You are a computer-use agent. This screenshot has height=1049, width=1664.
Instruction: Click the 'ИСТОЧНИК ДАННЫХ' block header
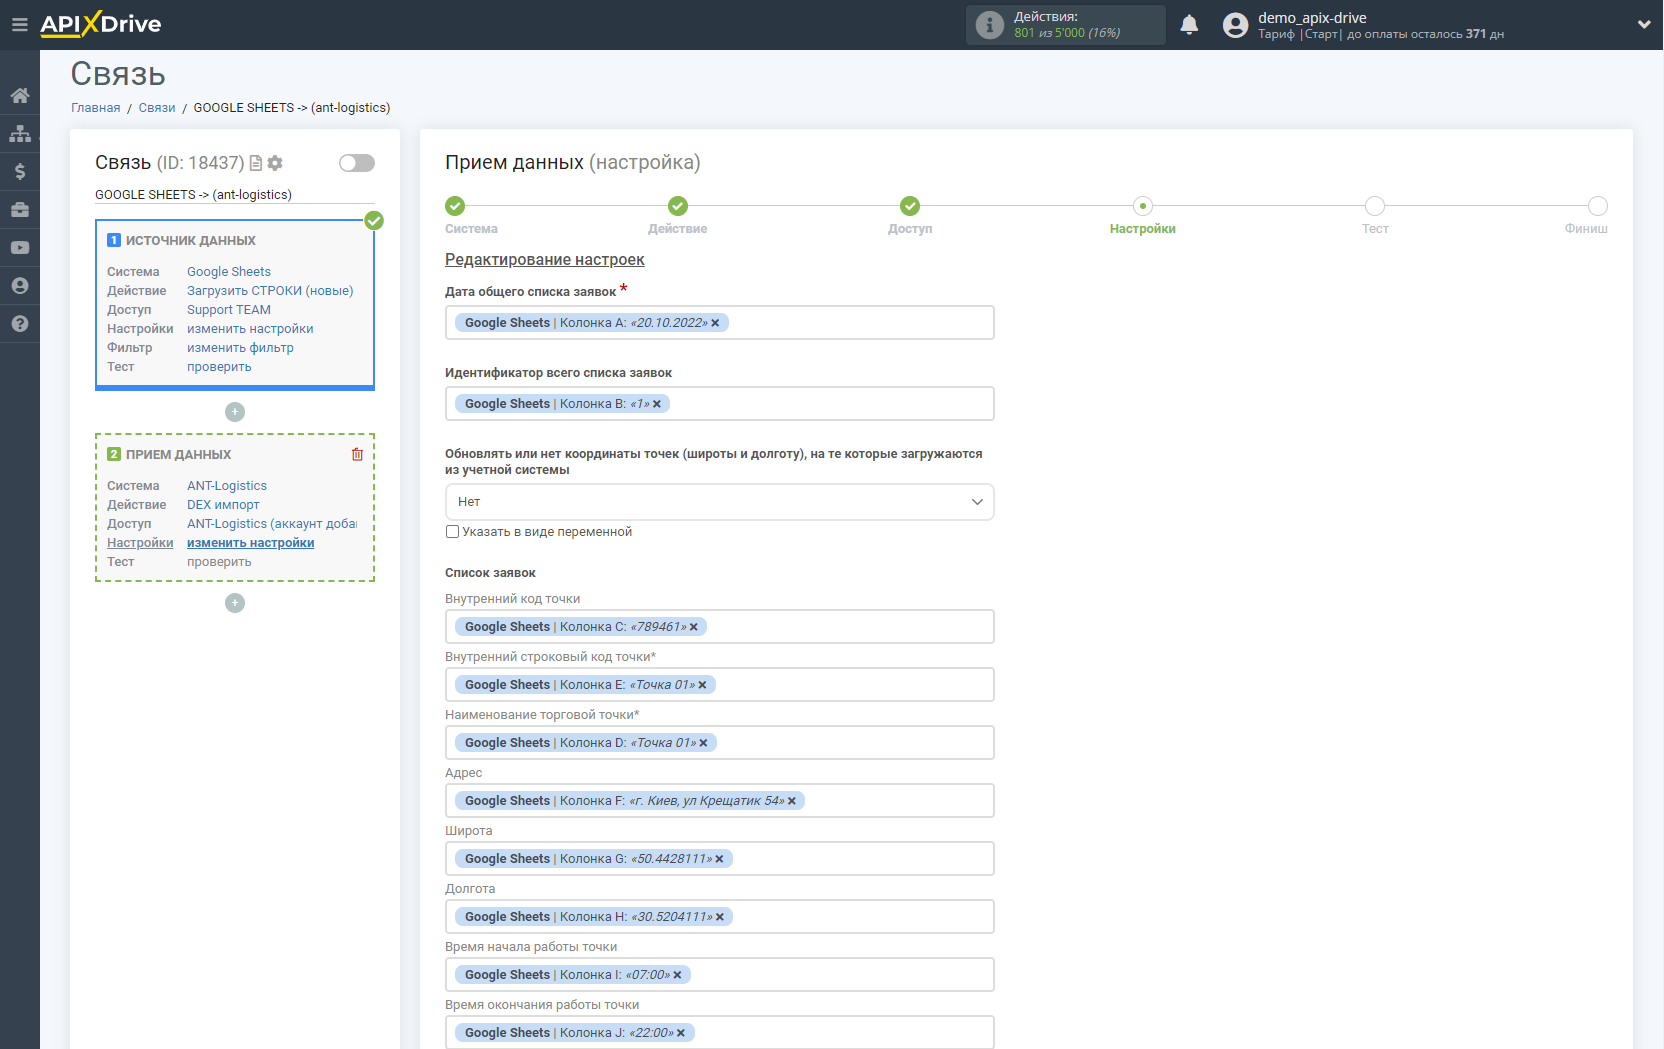coord(190,241)
